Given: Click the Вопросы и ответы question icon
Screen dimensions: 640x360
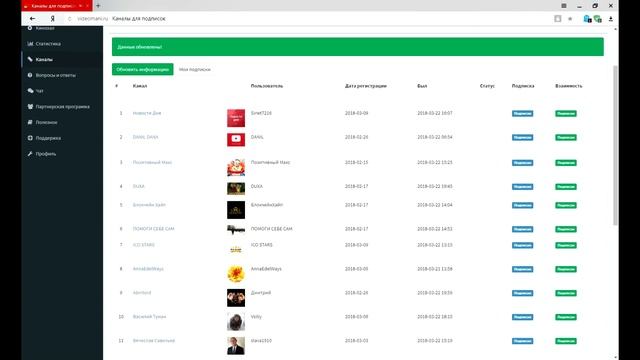Looking at the screenshot, I should 30,75.
